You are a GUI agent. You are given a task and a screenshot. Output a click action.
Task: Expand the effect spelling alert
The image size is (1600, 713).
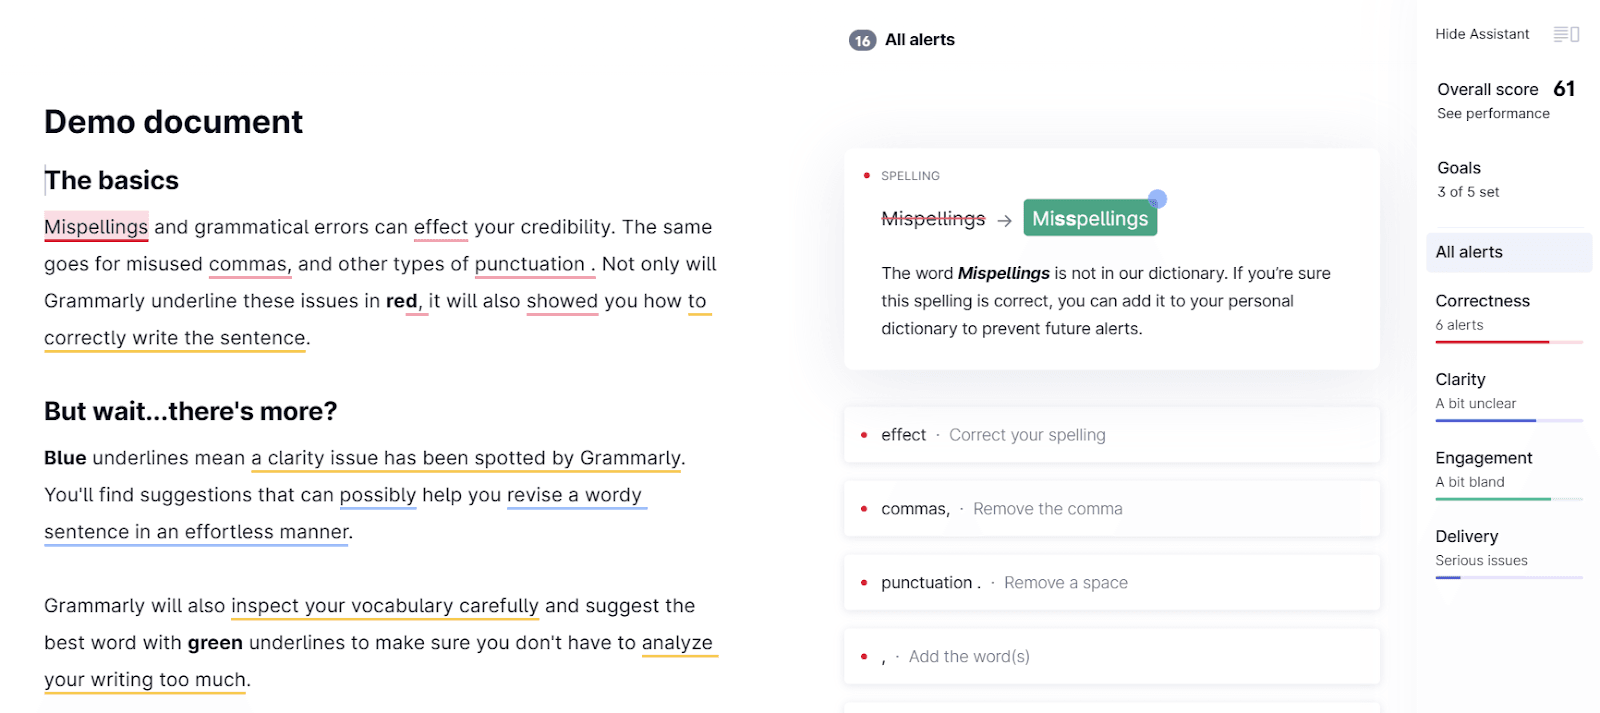click(x=1110, y=435)
